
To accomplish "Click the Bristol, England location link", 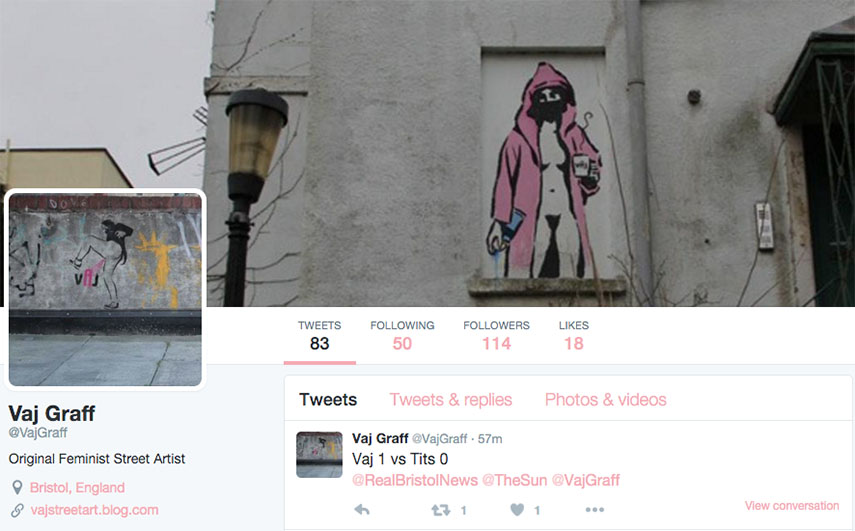I will point(77,487).
